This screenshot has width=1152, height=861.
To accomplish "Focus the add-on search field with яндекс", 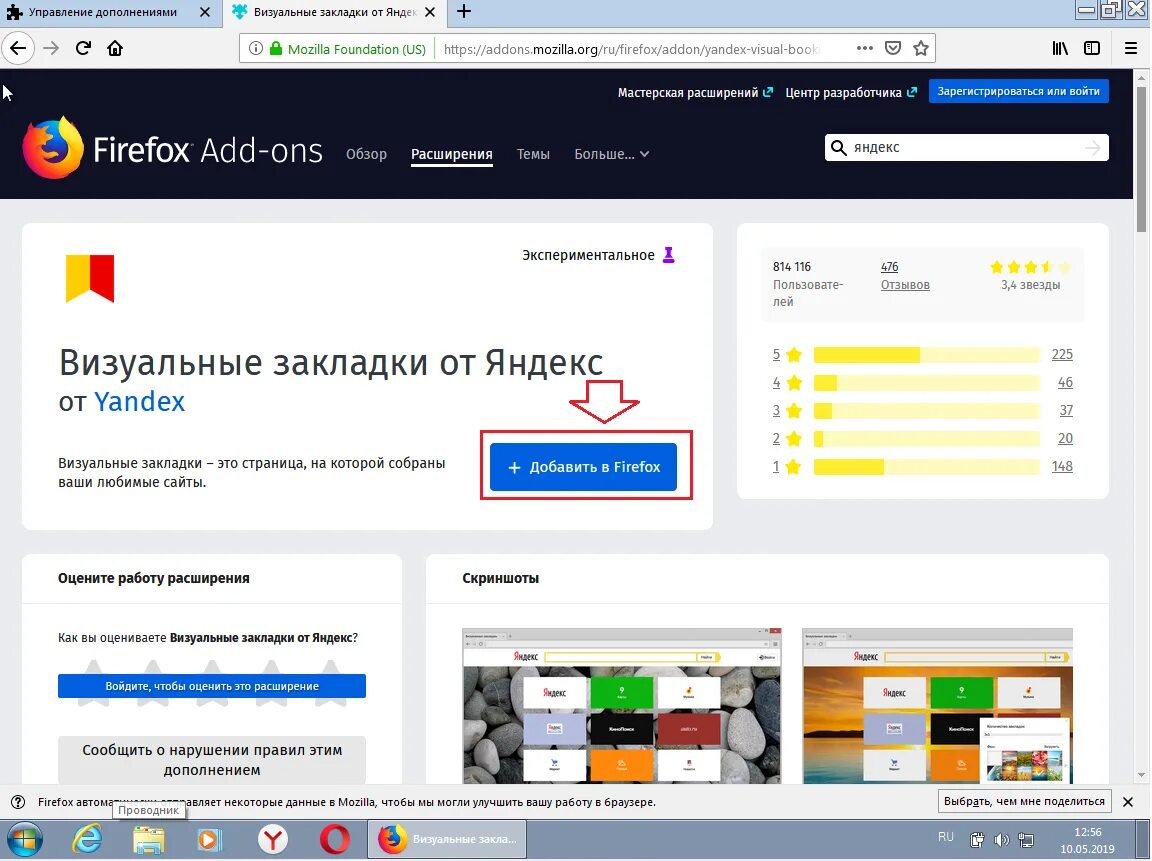I will (x=966, y=148).
